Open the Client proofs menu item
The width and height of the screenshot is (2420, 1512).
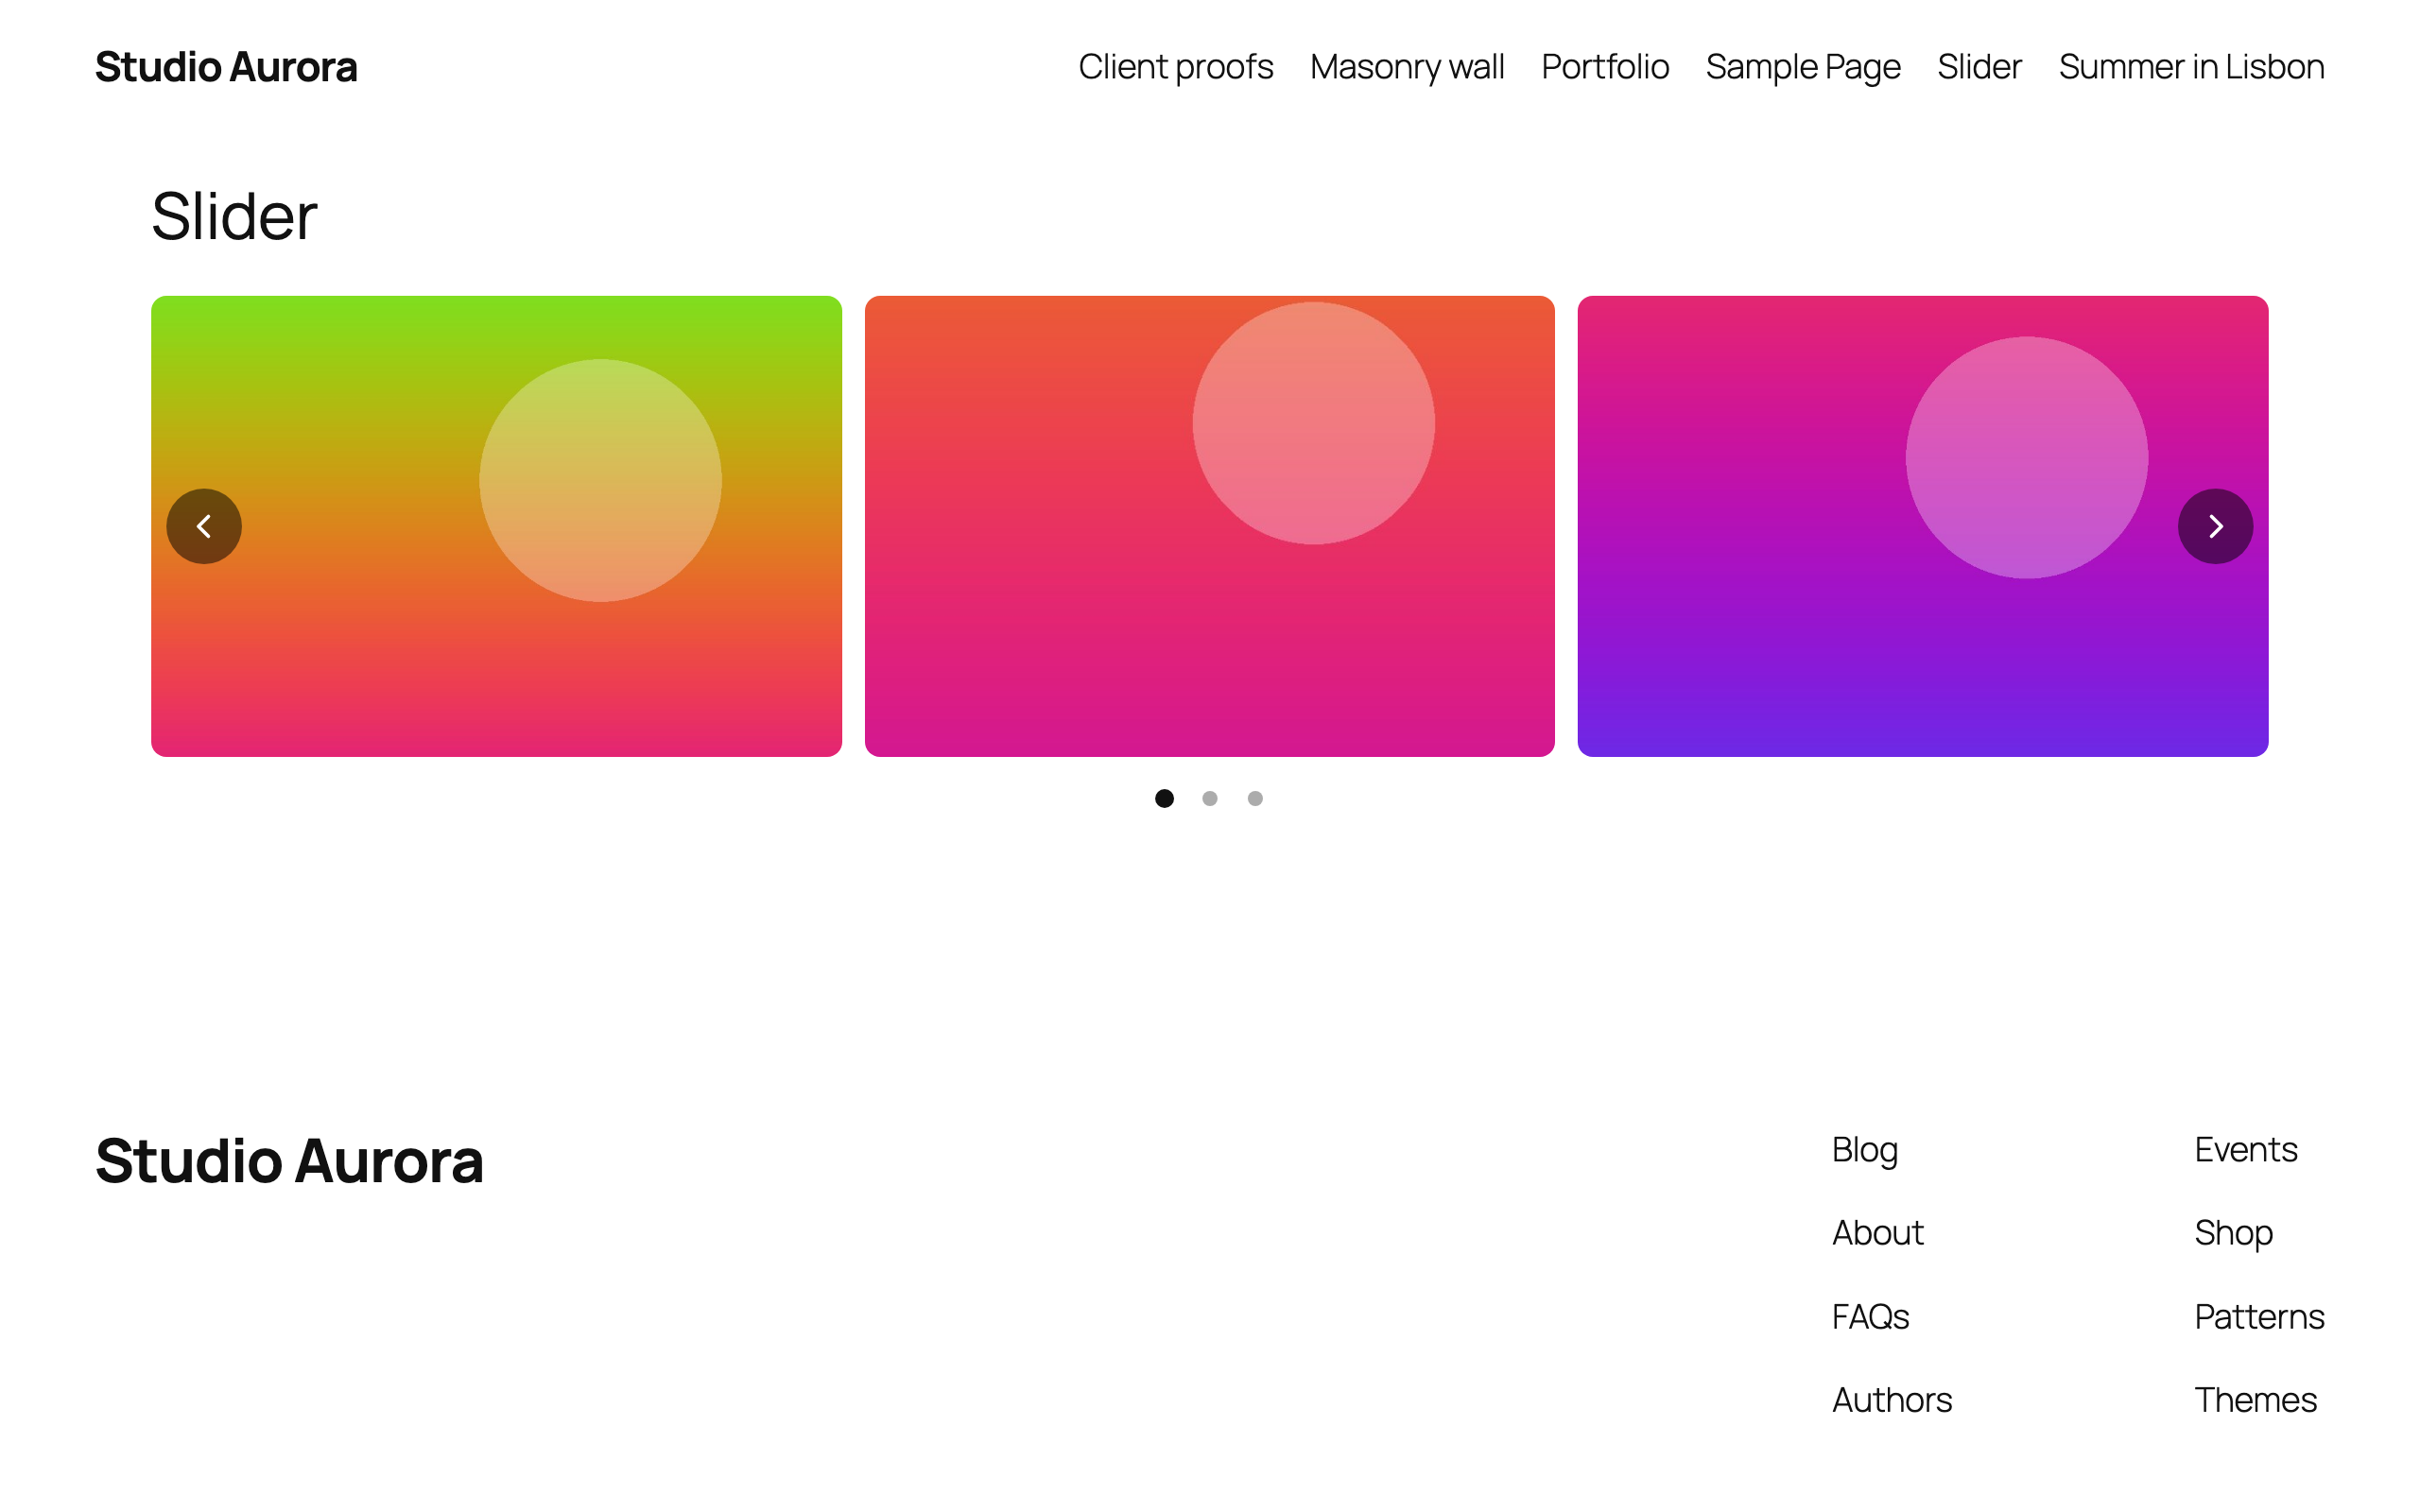[1175, 67]
